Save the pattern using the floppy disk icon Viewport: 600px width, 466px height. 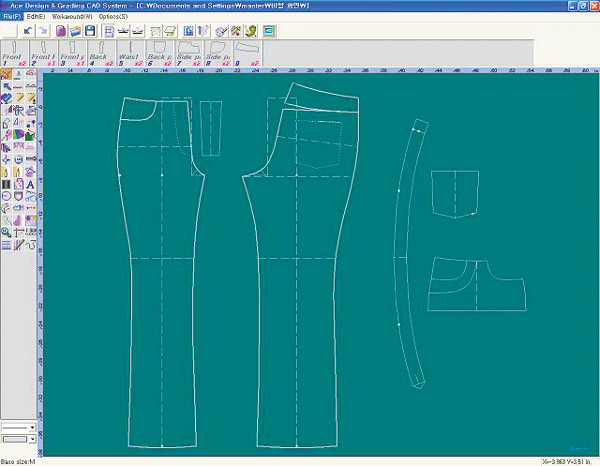coord(90,31)
